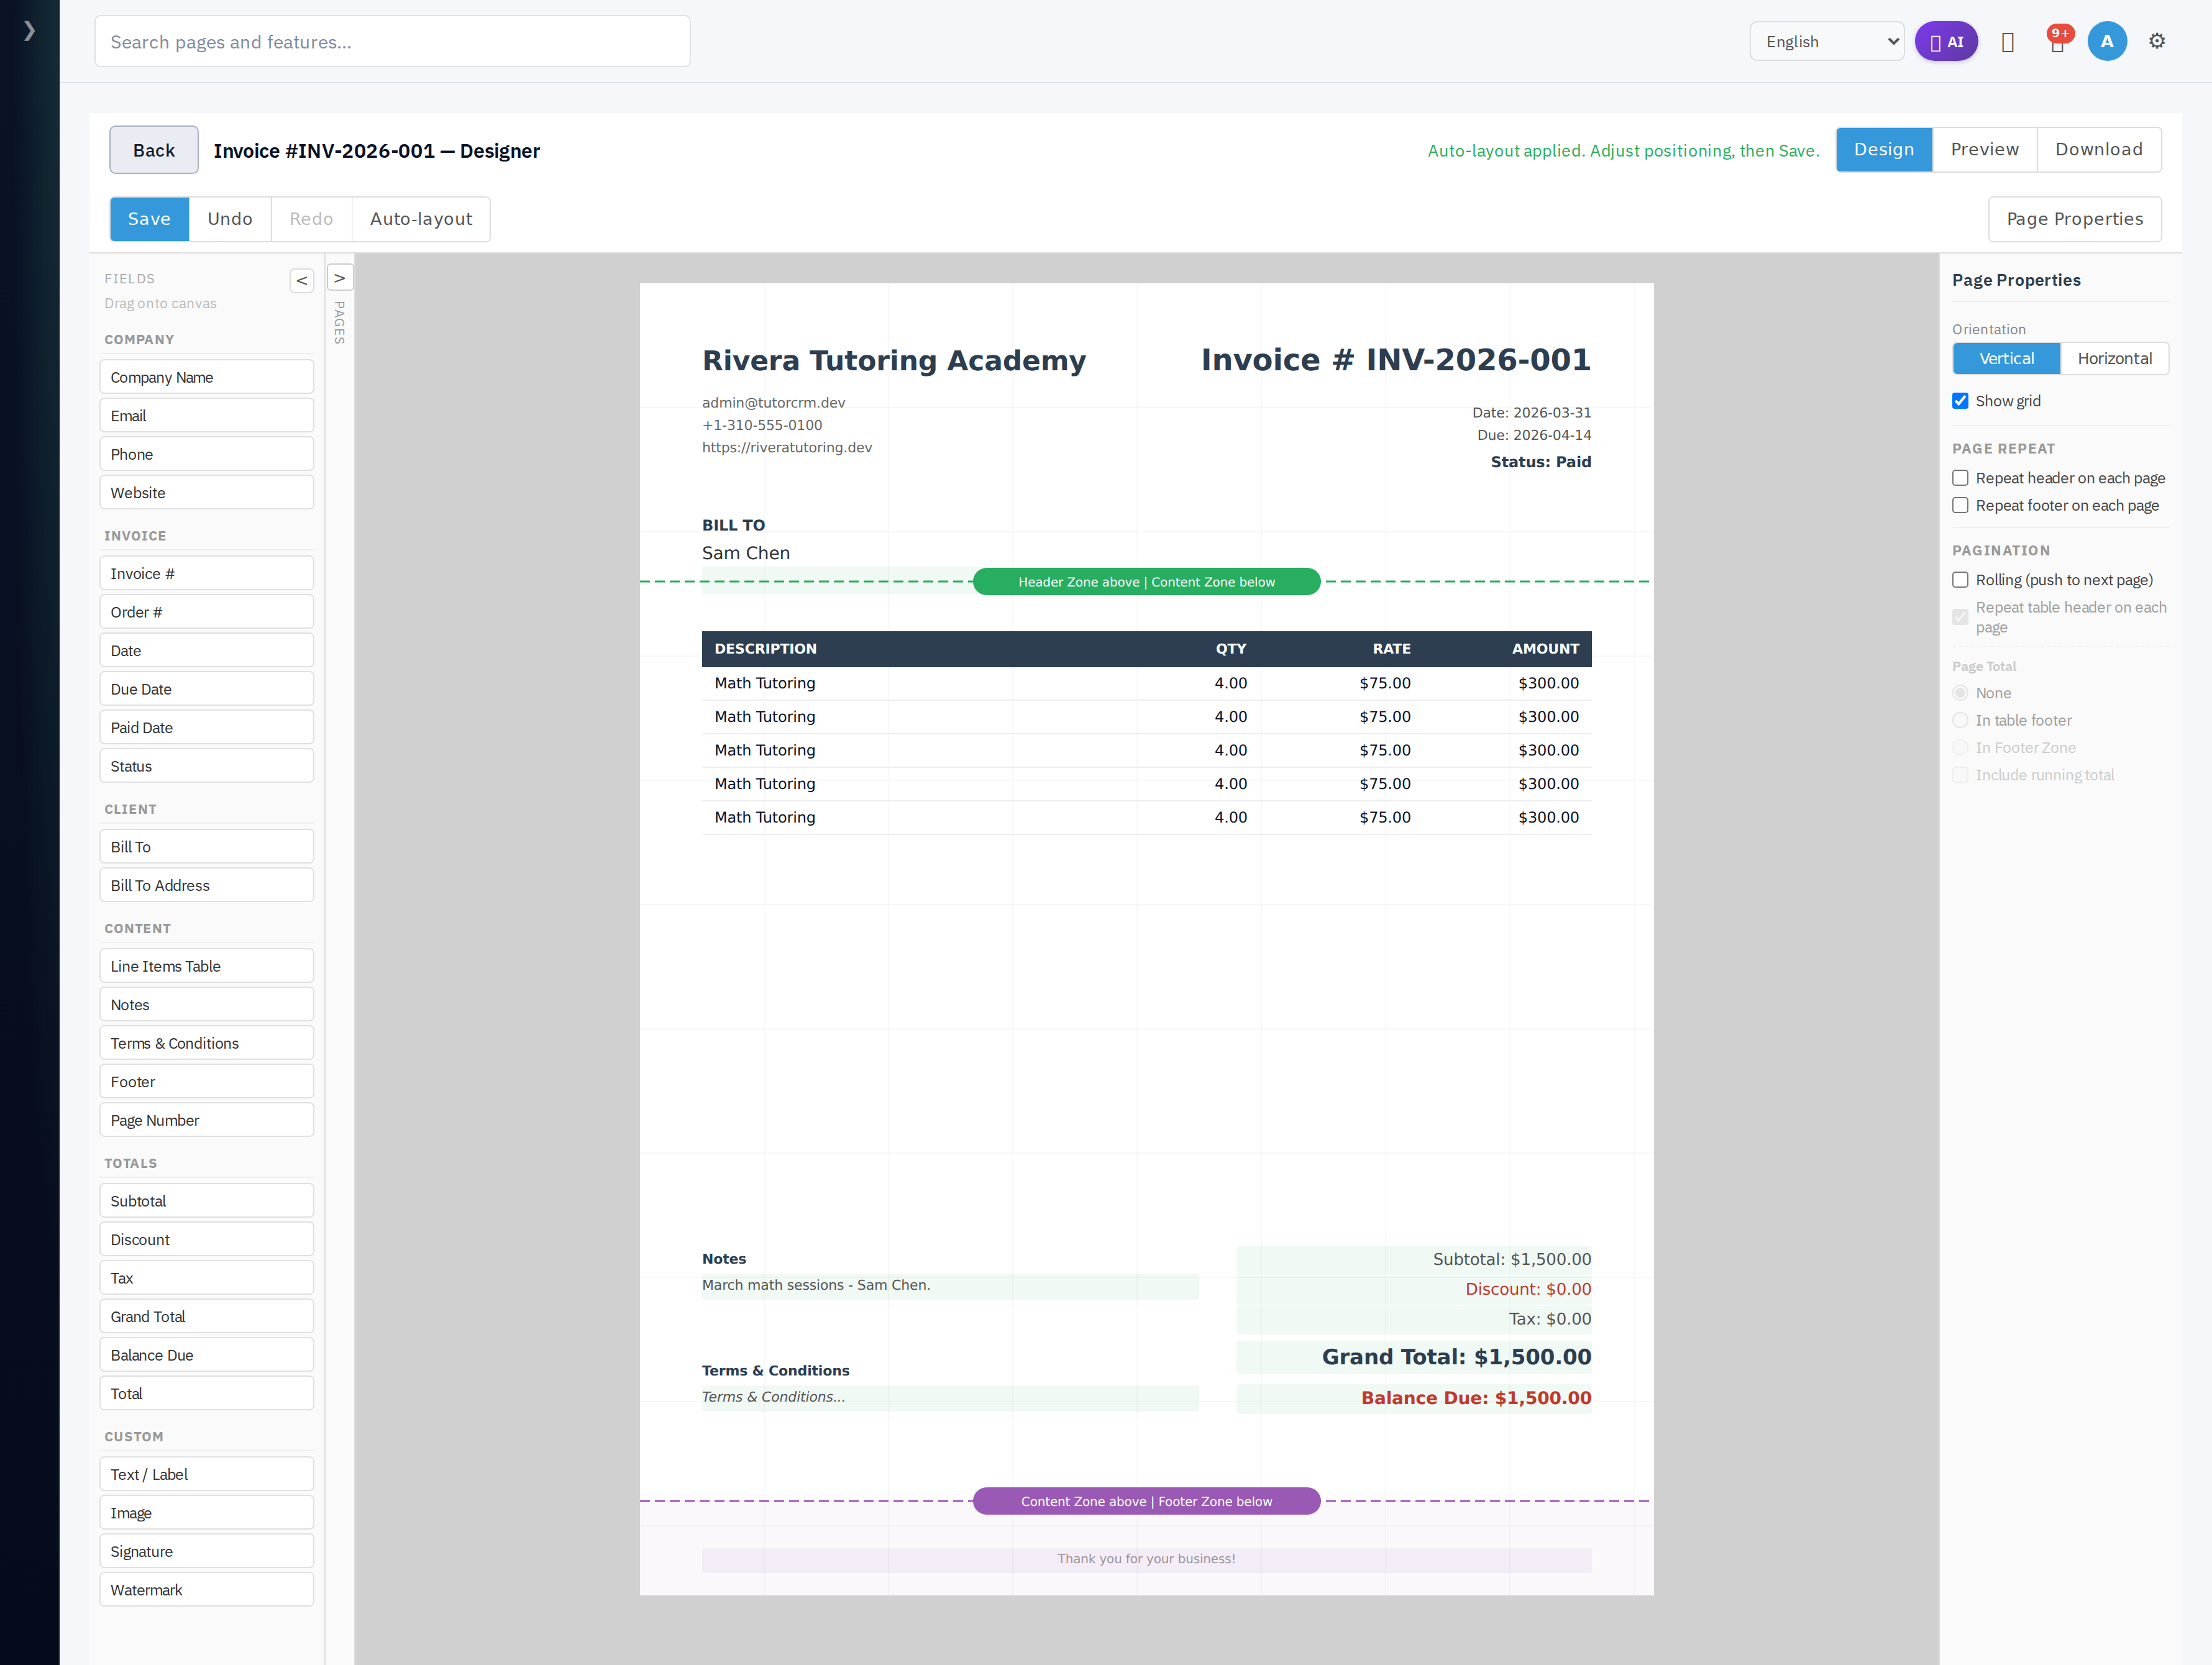
Task: Expand the Pages panel arrow
Action: coord(339,278)
